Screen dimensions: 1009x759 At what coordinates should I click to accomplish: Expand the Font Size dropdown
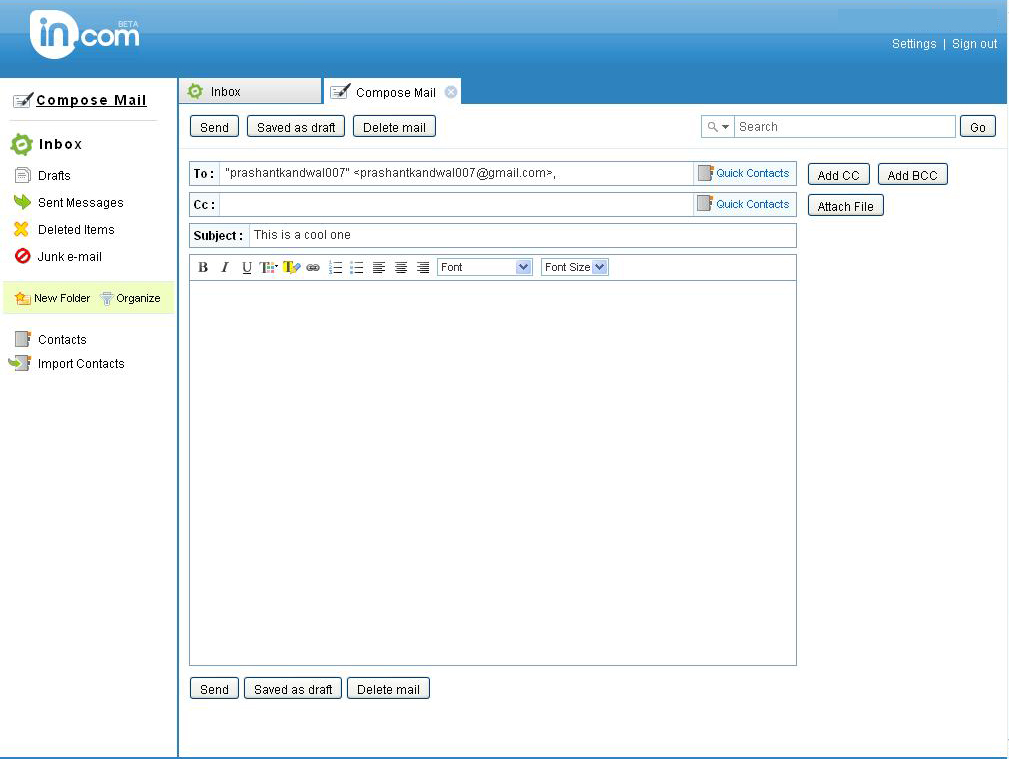(575, 267)
